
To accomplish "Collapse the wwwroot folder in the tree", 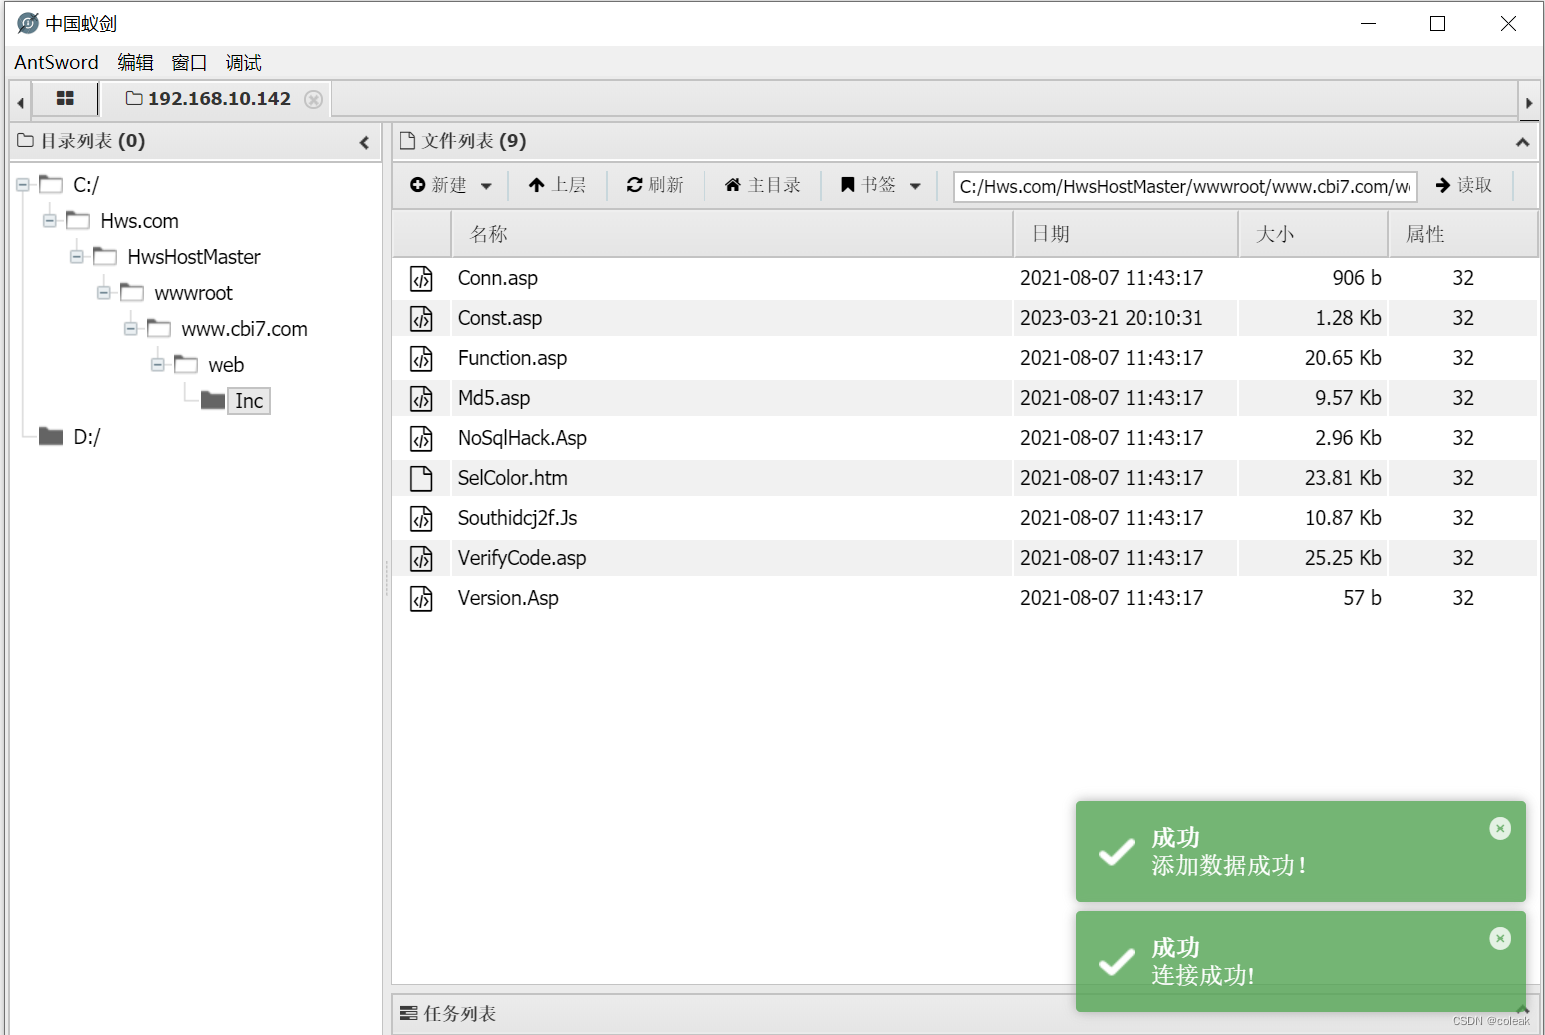I will point(104,292).
